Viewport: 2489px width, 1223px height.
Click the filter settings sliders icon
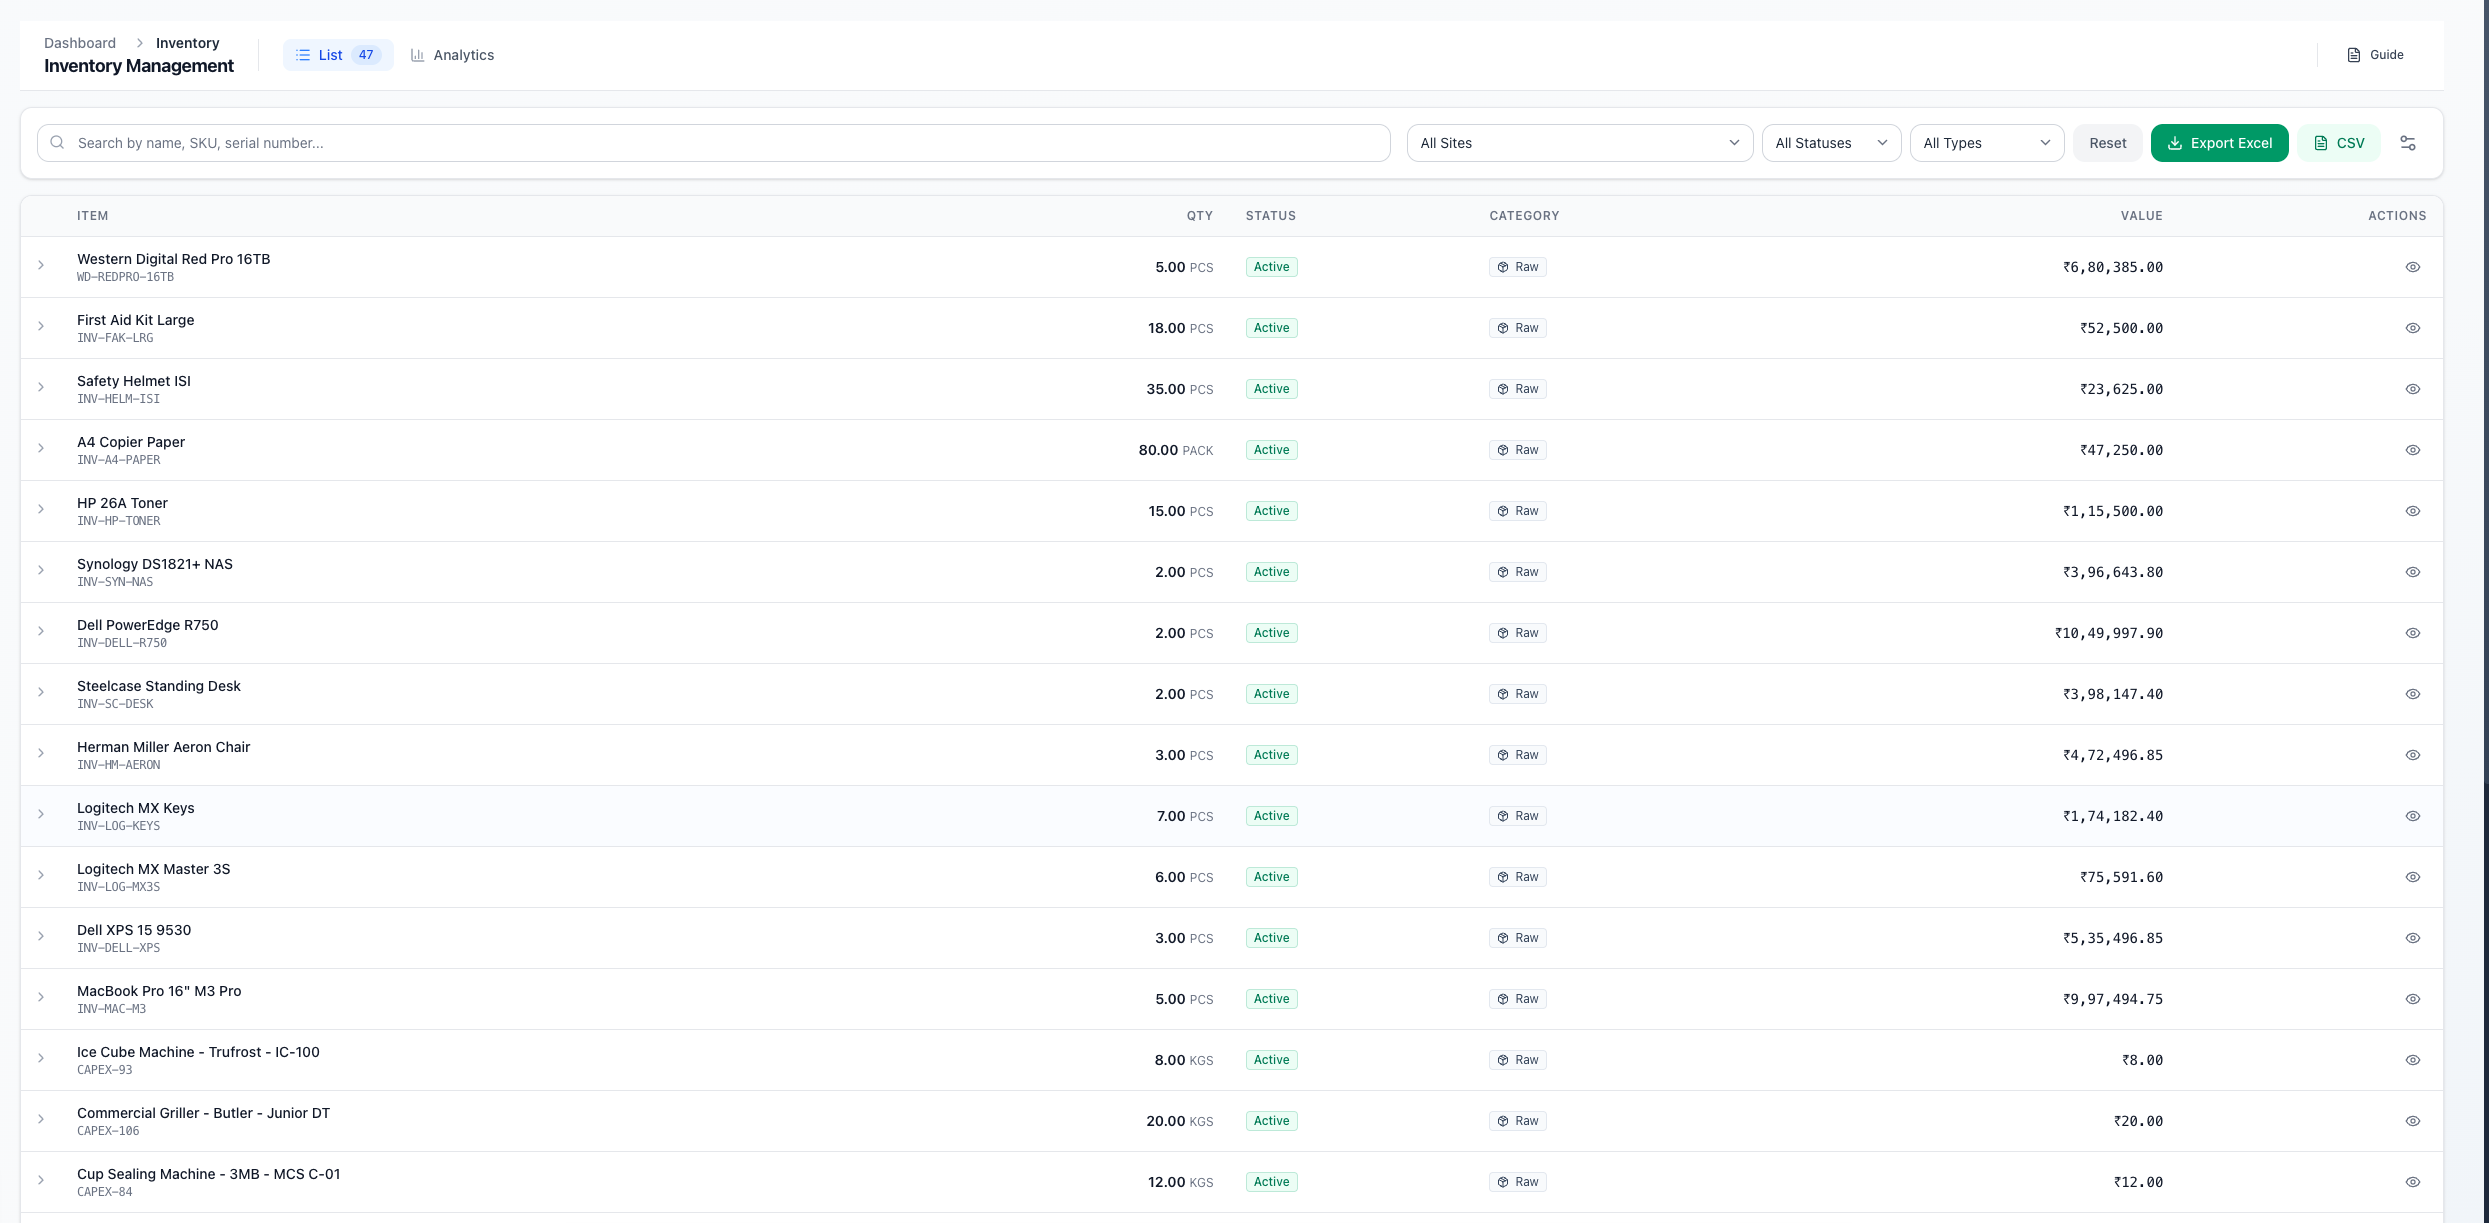click(x=2408, y=143)
